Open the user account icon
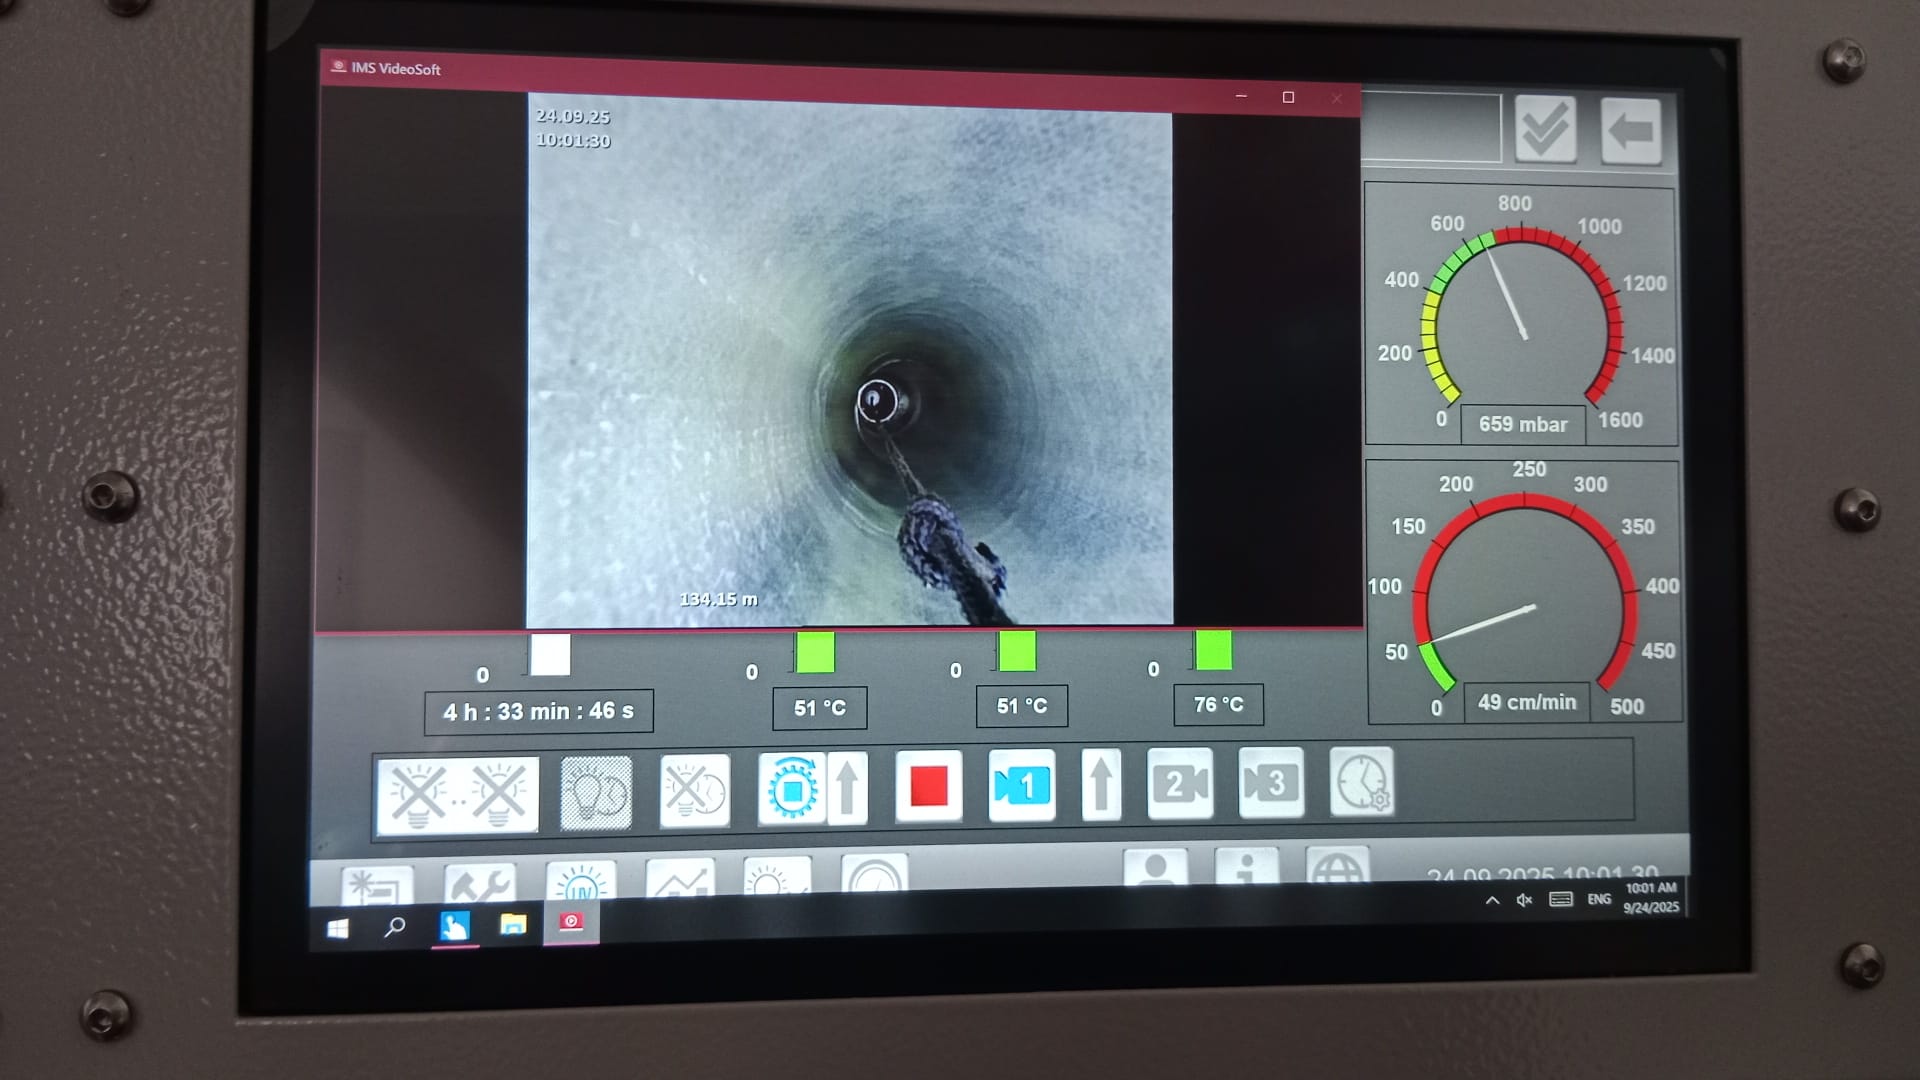Screen dimensions: 1920x1080 point(1155,868)
